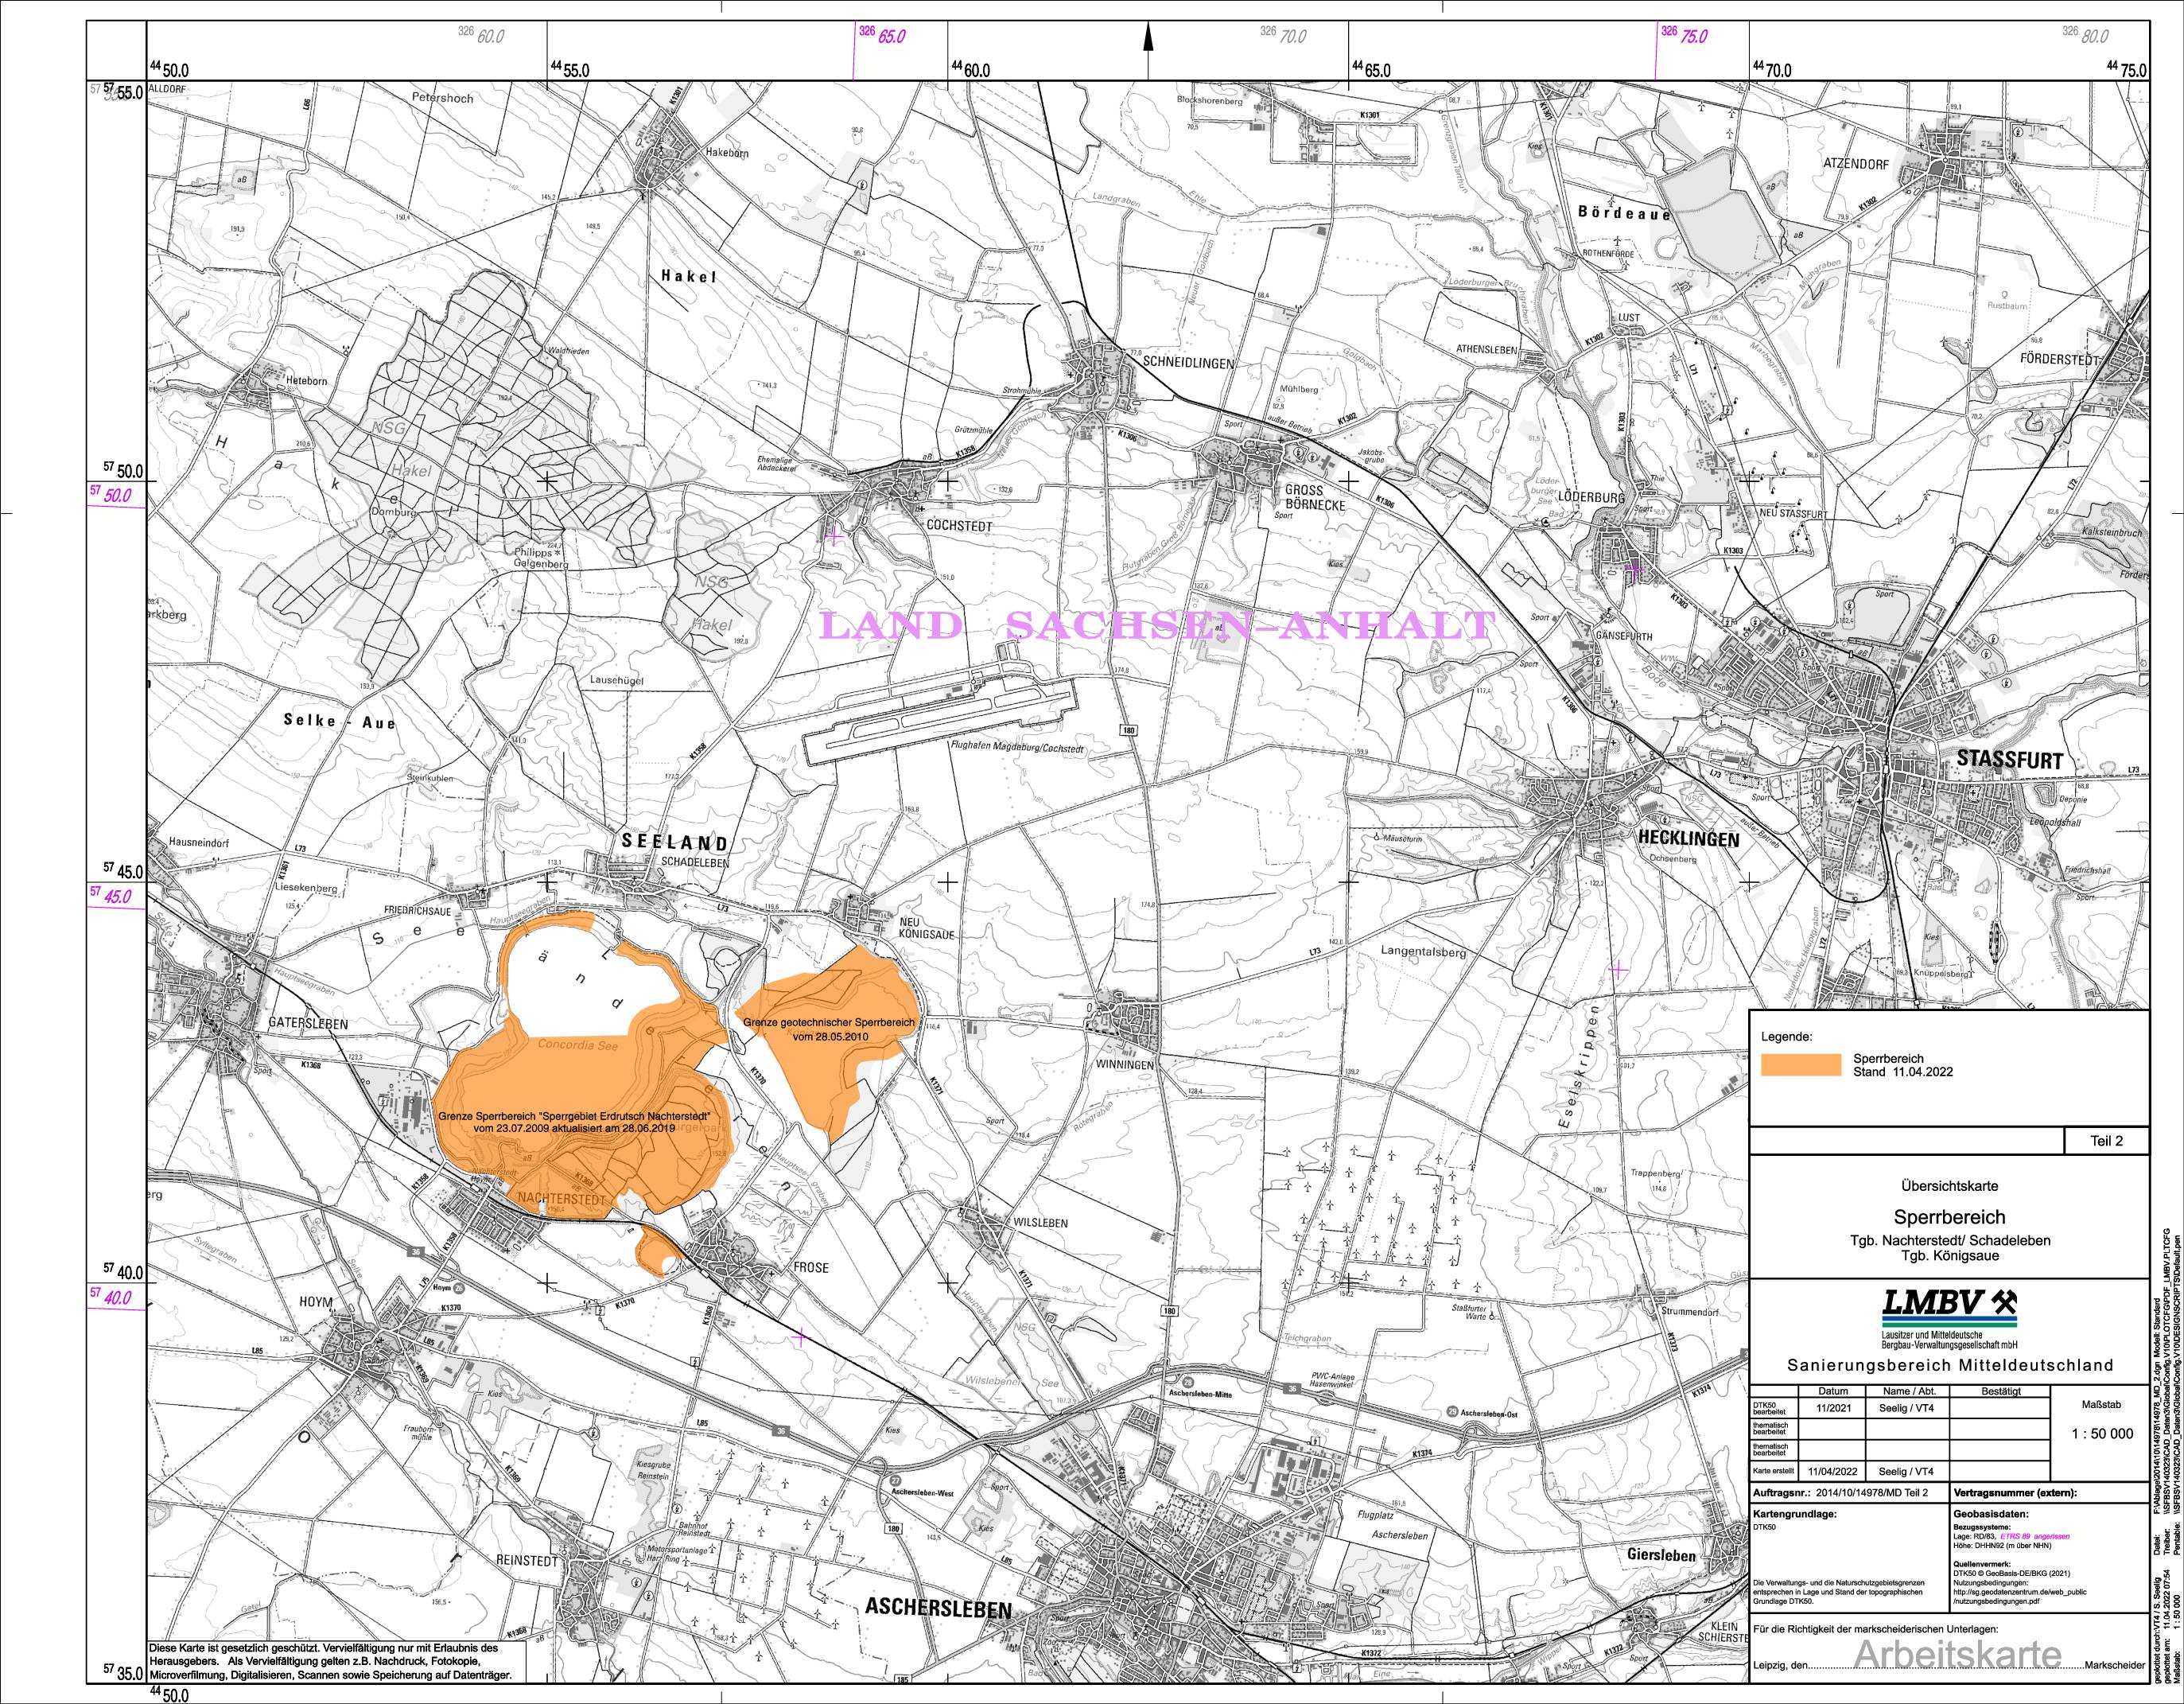Select the 'Vertragsnummer (extern):' heading
The image size is (2184, 1704).
click(x=2016, y=1492)
